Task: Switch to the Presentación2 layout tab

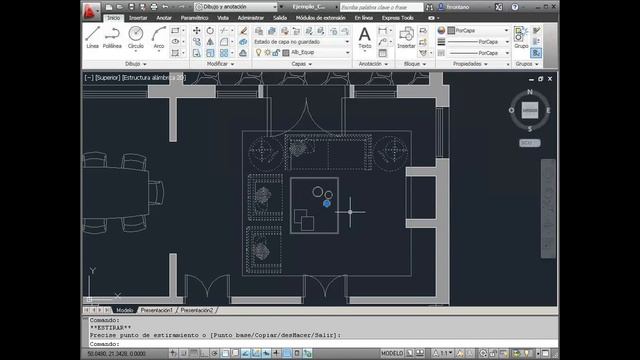Action: tap(196, 310)
